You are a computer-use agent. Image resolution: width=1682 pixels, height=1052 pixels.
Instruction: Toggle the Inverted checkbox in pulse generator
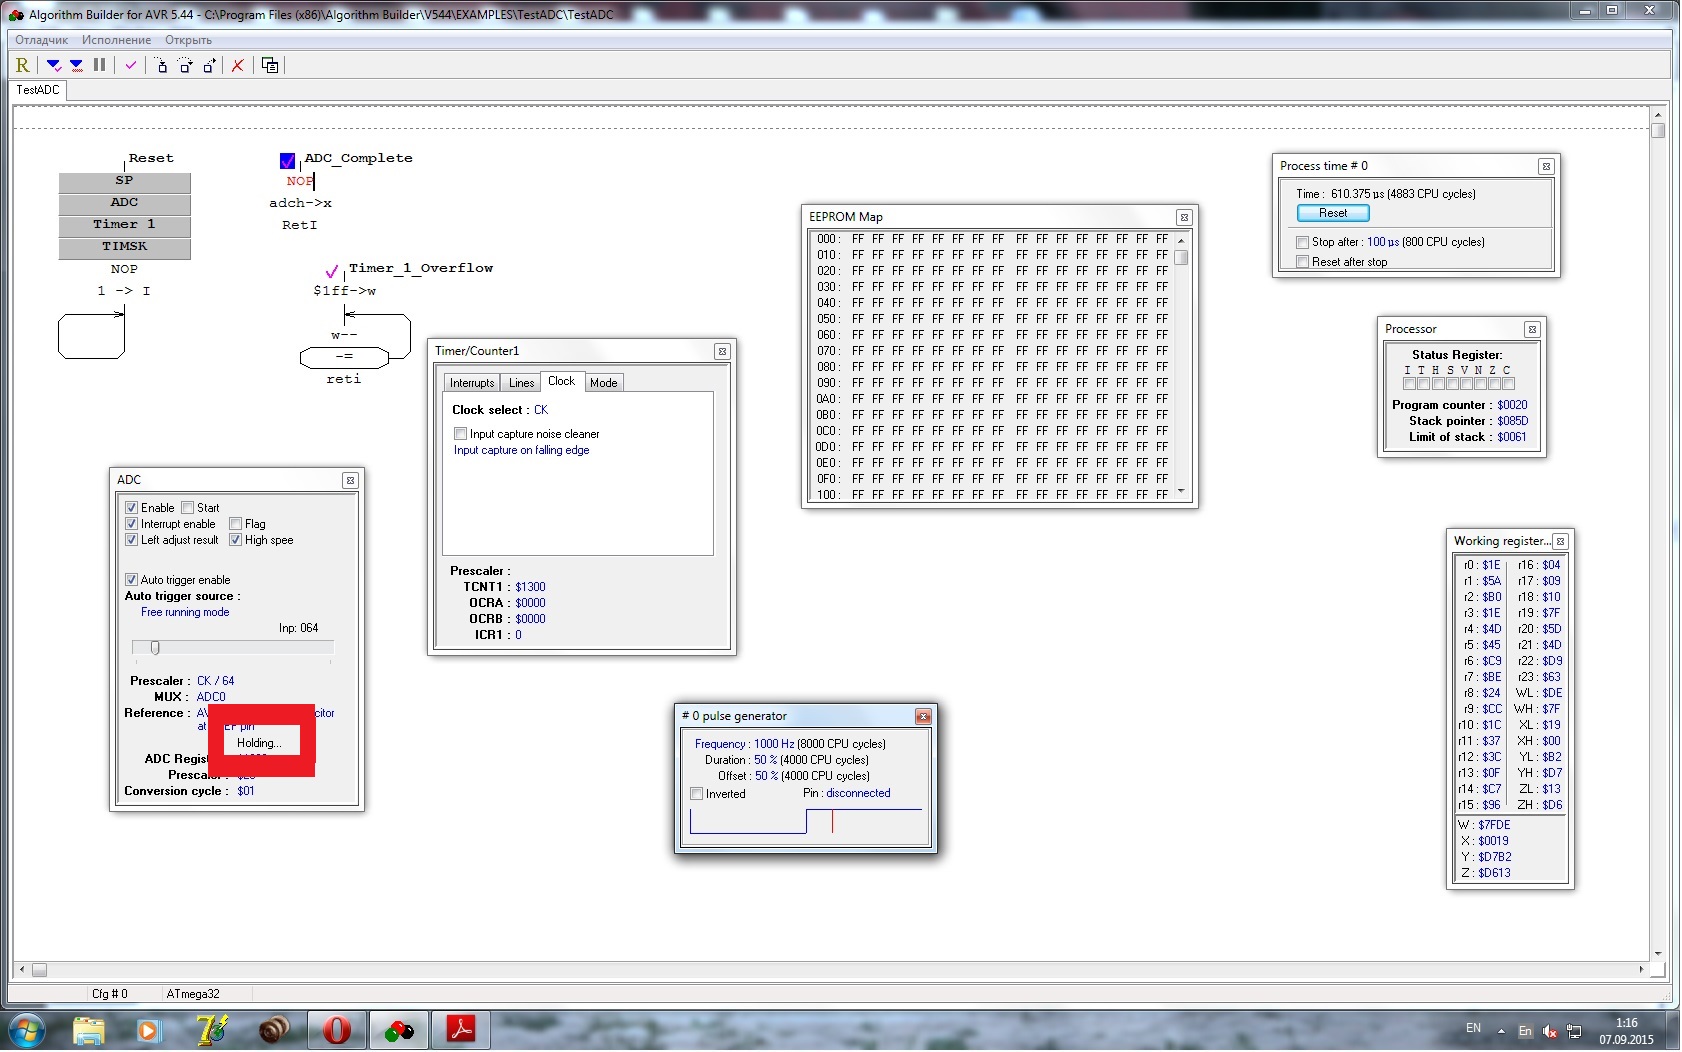point(697,794)
